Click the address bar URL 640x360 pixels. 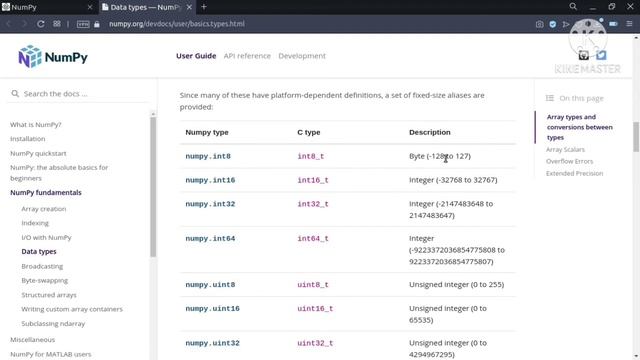pyautogui.click(x=177, y=24)
